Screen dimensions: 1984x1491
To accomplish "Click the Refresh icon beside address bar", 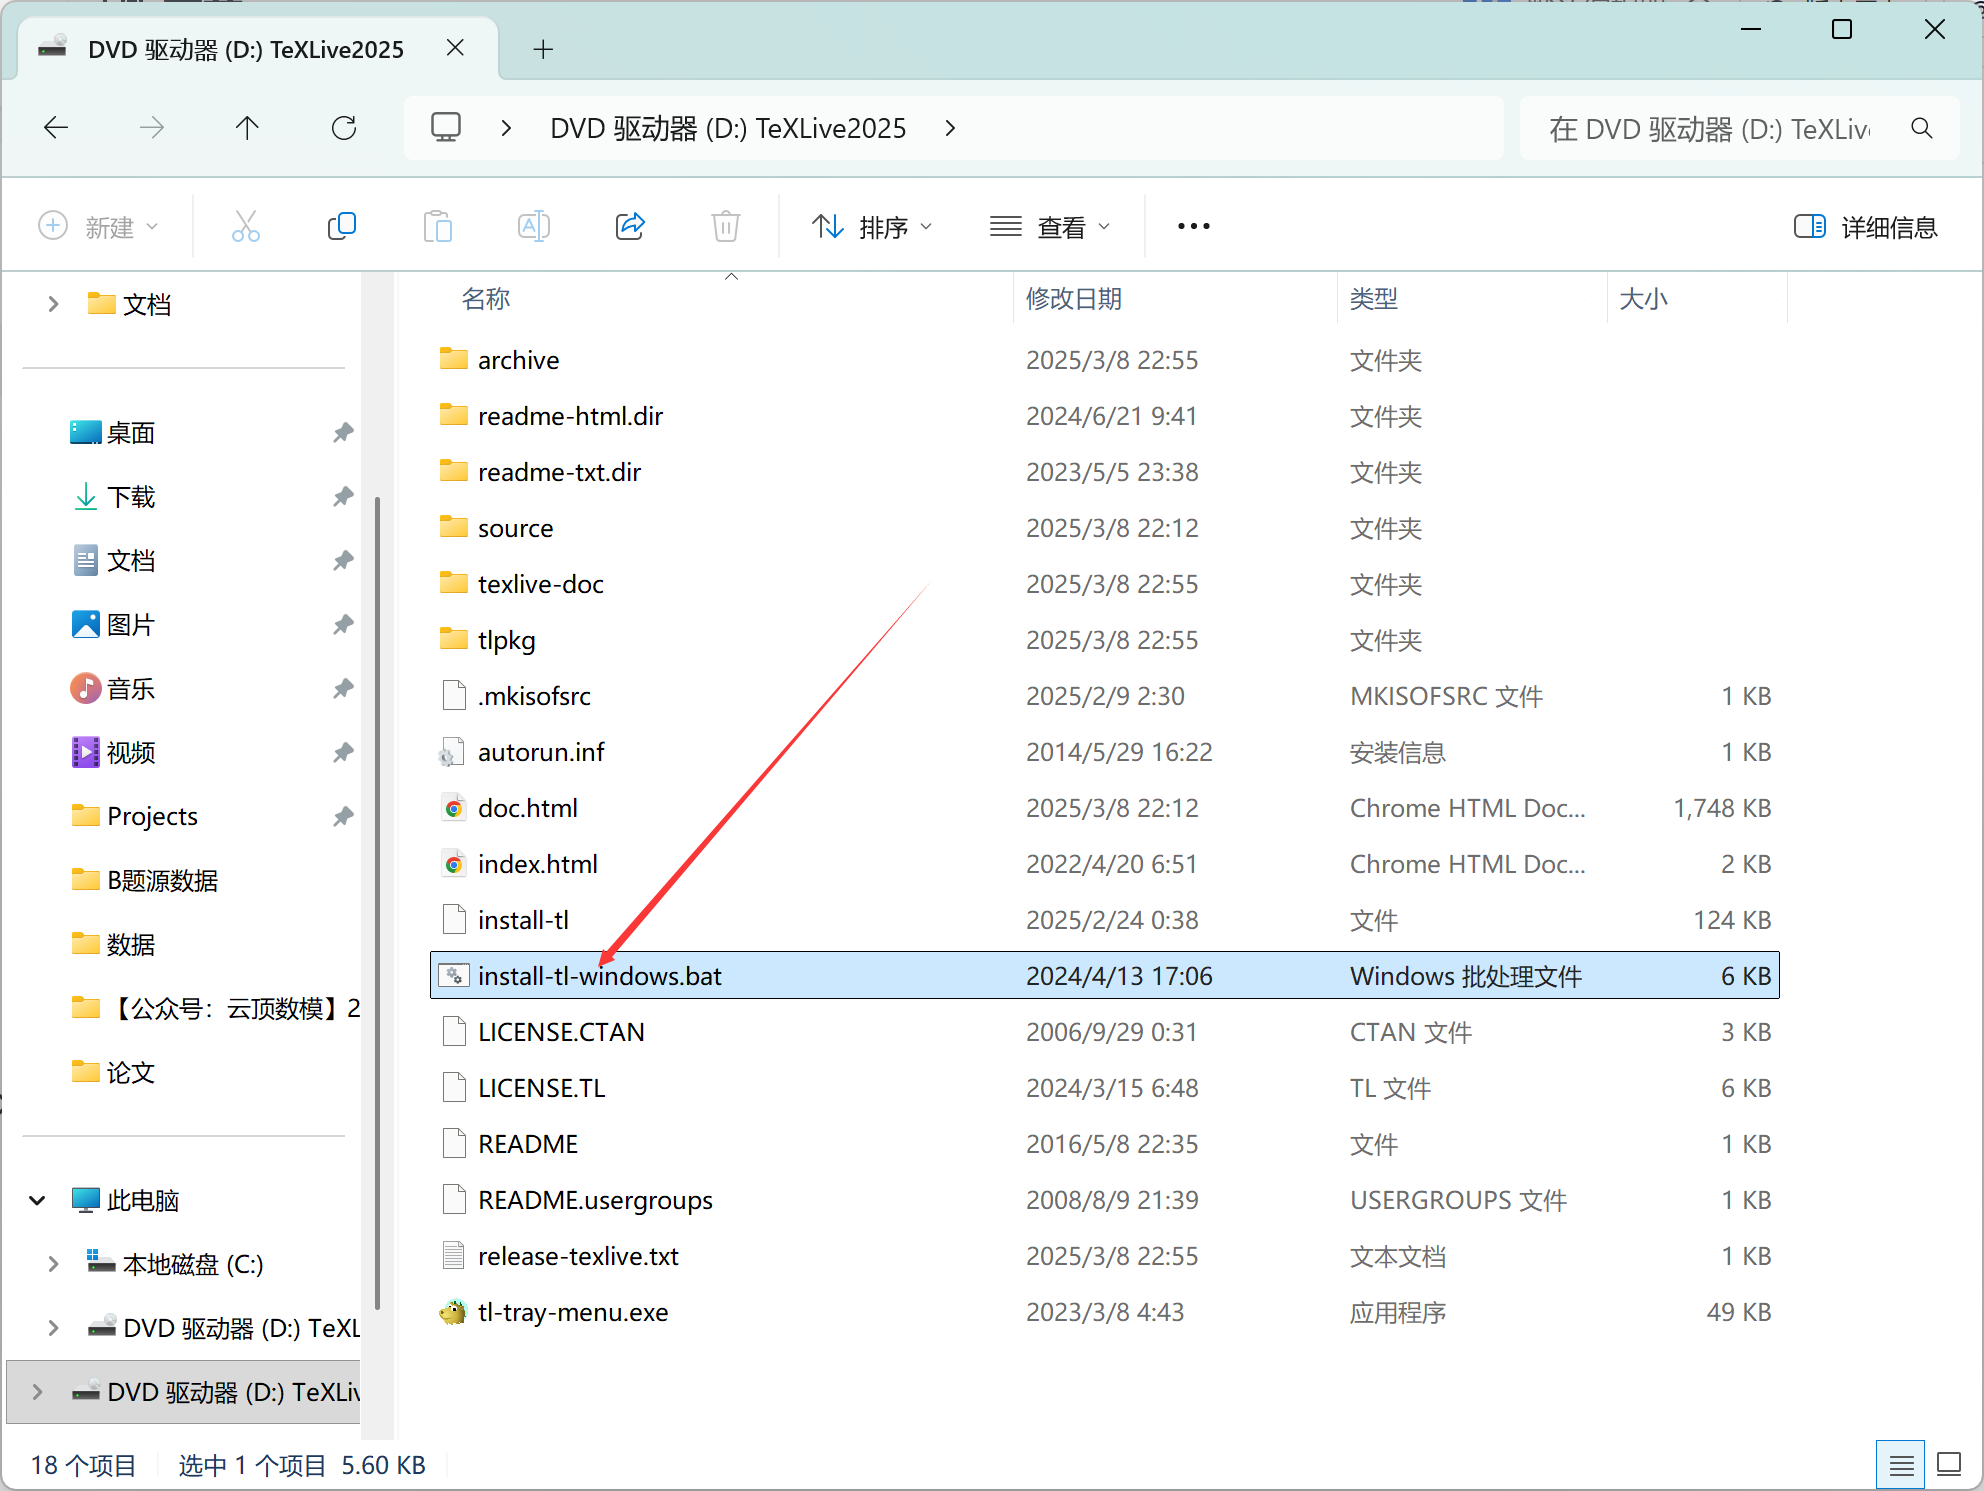I will click(x=344, y=128).
